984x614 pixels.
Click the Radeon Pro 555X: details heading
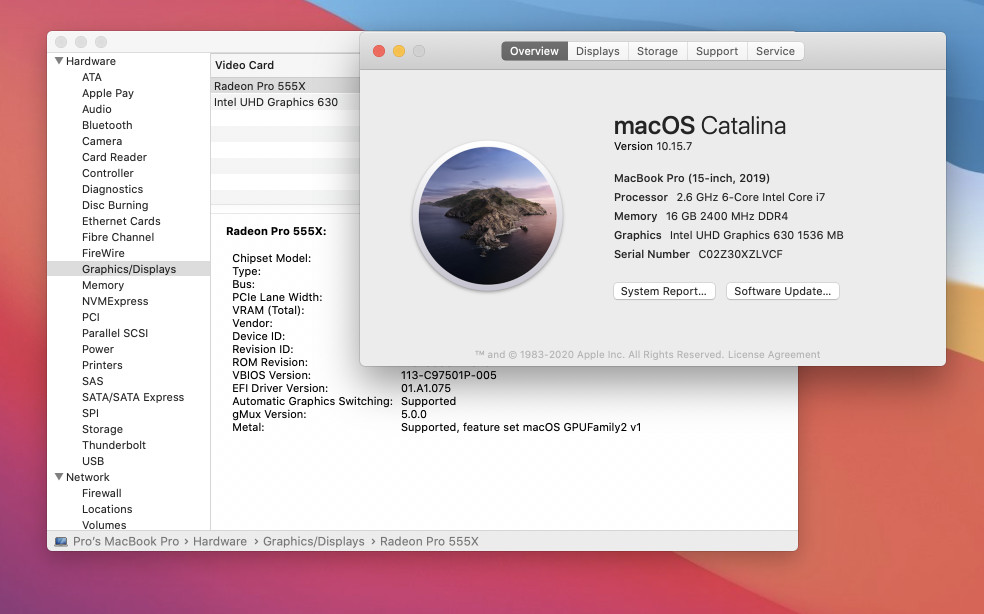[x=276, y=231]
